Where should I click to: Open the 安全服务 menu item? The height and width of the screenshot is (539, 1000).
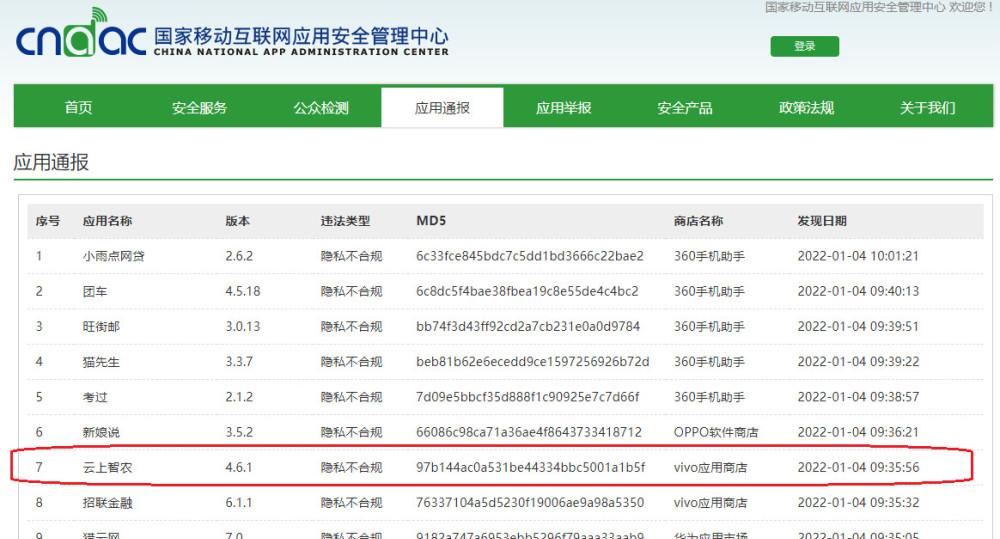click(199, 107)
